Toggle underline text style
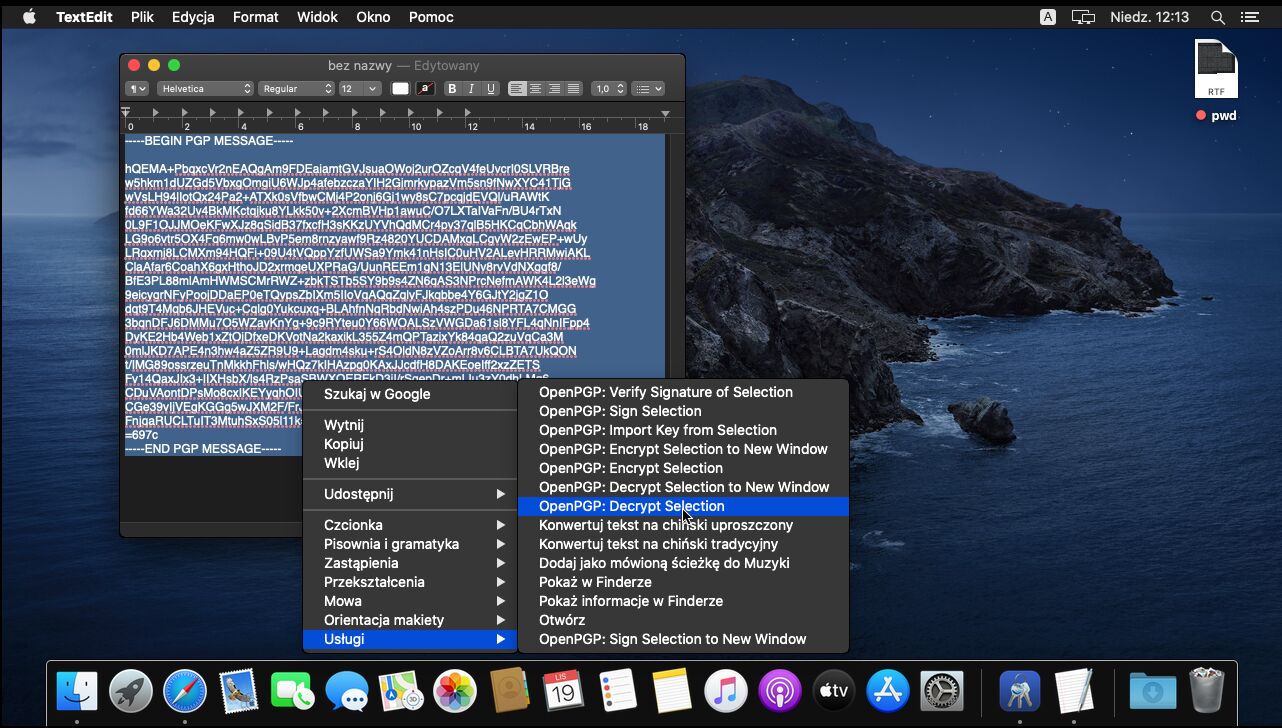Viewport: 1282px width, 728px height. click(491, 89)
